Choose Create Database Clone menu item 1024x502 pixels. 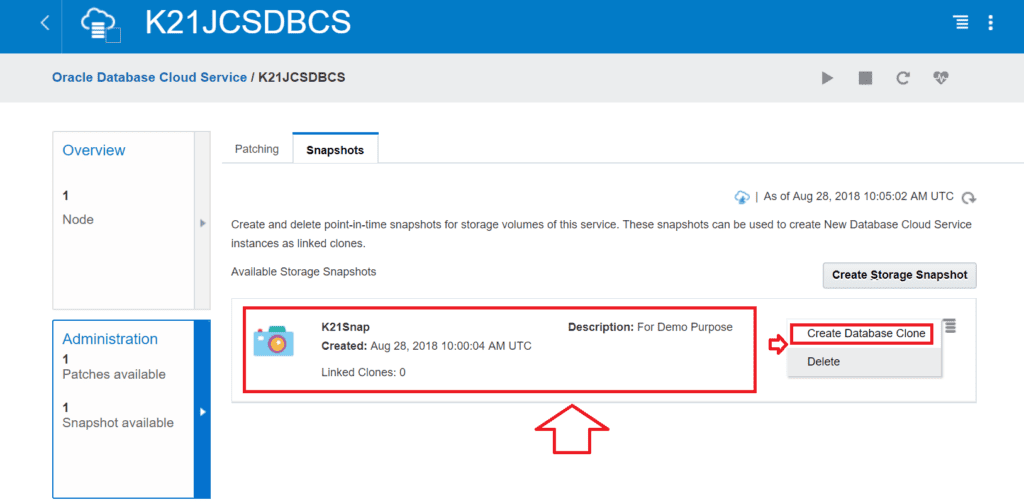[866, 334]
